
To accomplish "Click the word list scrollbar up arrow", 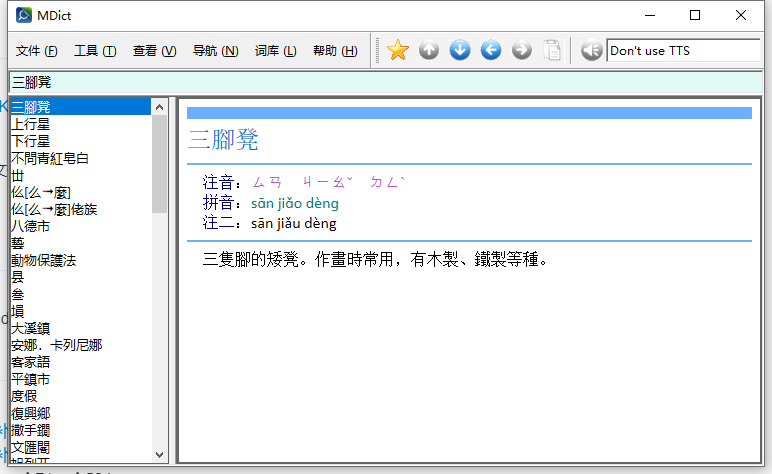I will click(x=160, y=106).
